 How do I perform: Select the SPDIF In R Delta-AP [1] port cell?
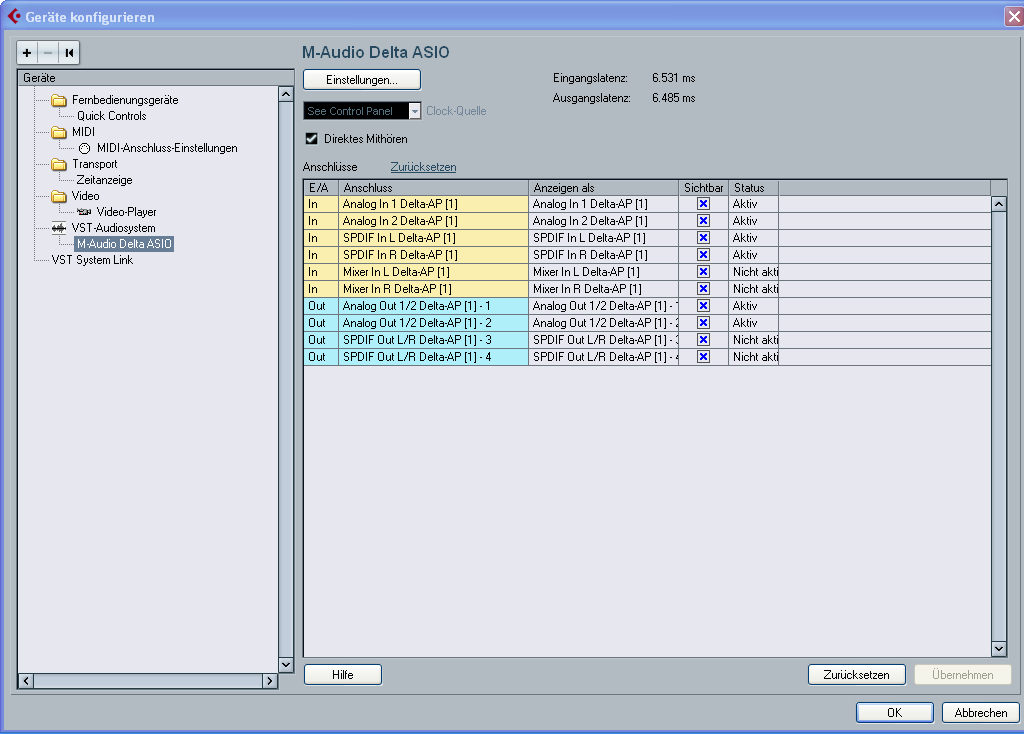click(434, 255)
